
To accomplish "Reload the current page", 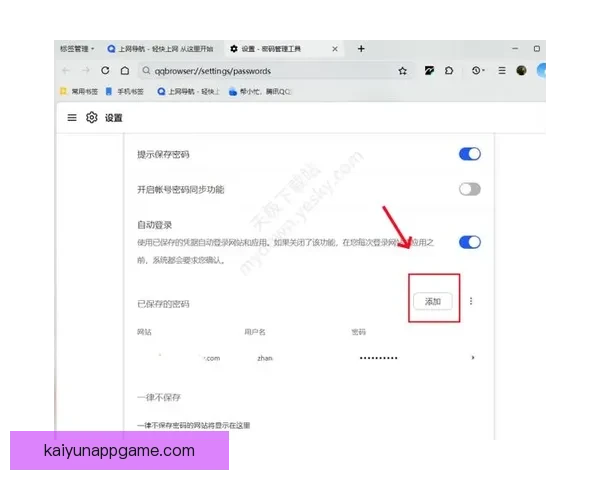I will (x=105, y=71).
